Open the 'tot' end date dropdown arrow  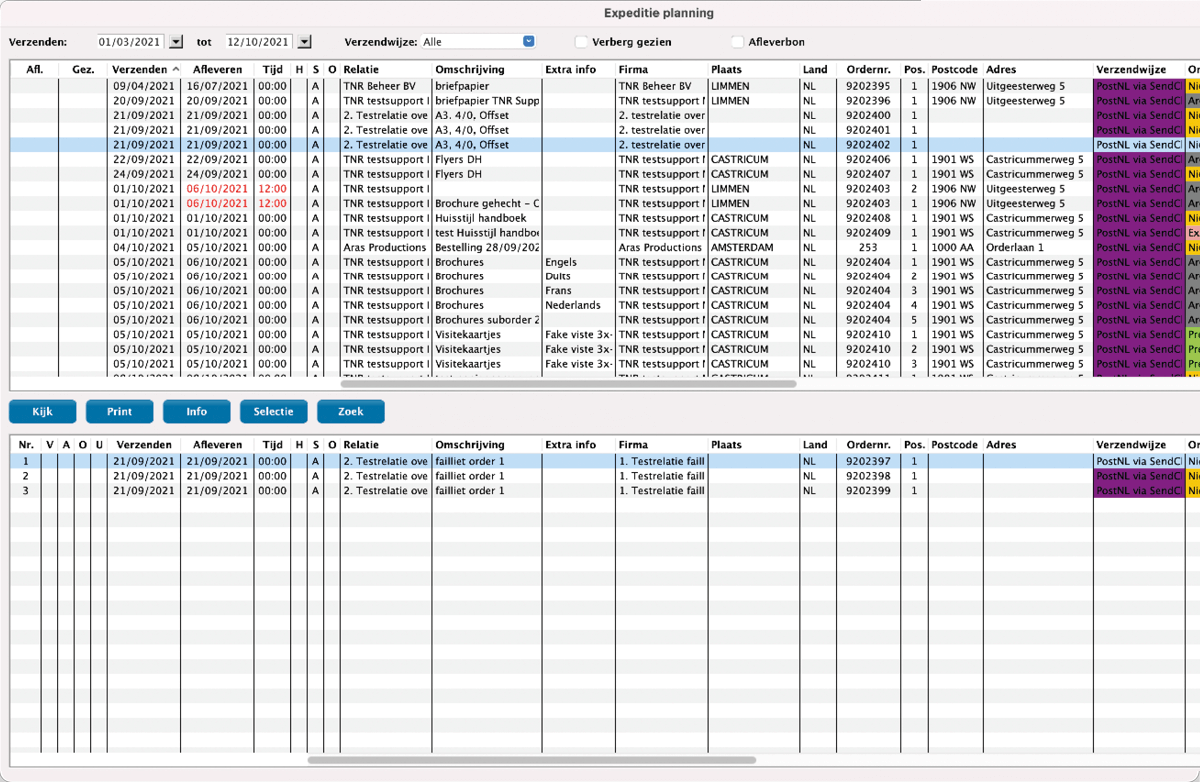coord(305,42)
